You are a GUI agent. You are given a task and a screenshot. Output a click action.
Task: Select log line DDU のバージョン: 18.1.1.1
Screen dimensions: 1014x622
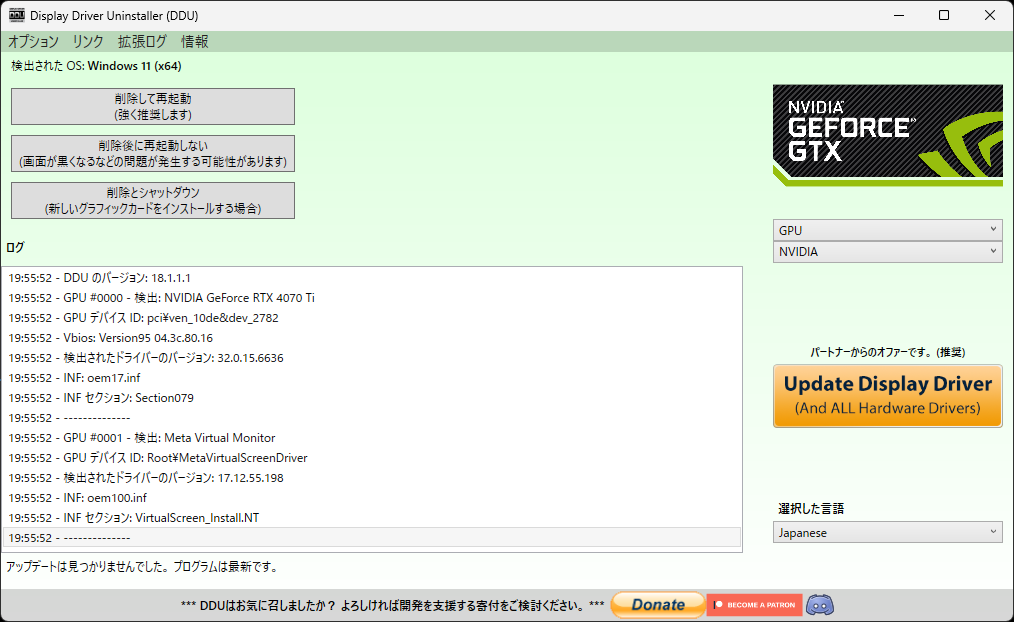point(372,278)
